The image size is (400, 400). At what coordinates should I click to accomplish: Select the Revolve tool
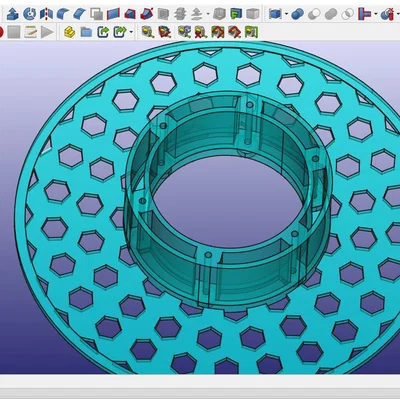(x=30, y=14)
